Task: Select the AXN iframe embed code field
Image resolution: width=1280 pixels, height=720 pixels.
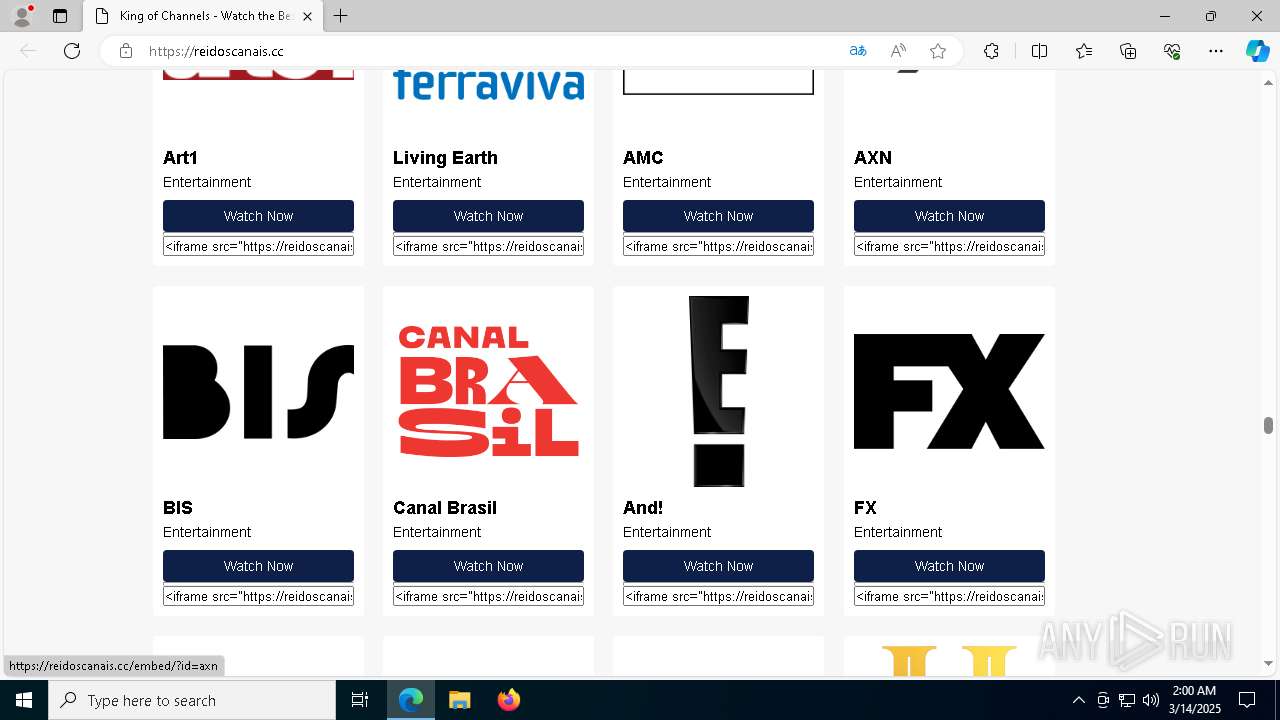Action: 949,246
